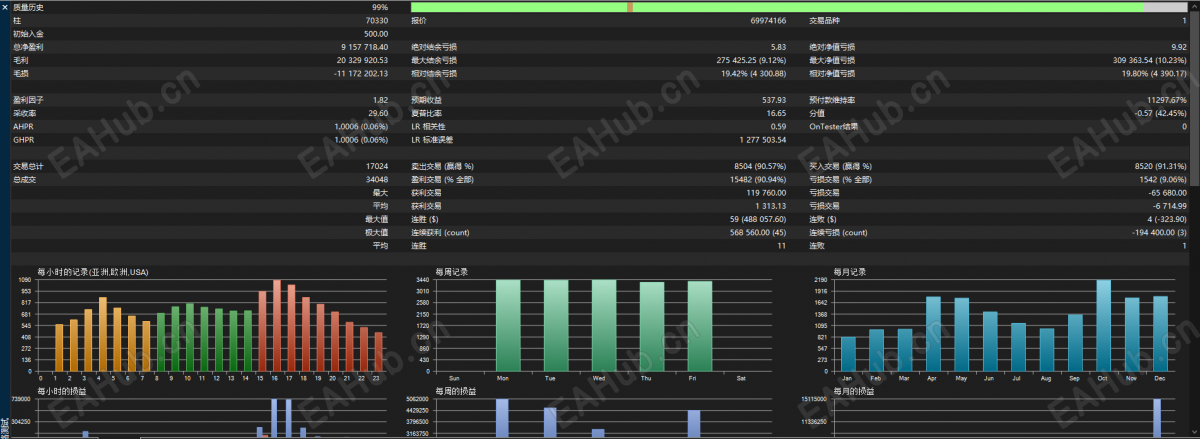1200x439 pixels.
Task: Select the 99% quality value
Action: point(379,7)
